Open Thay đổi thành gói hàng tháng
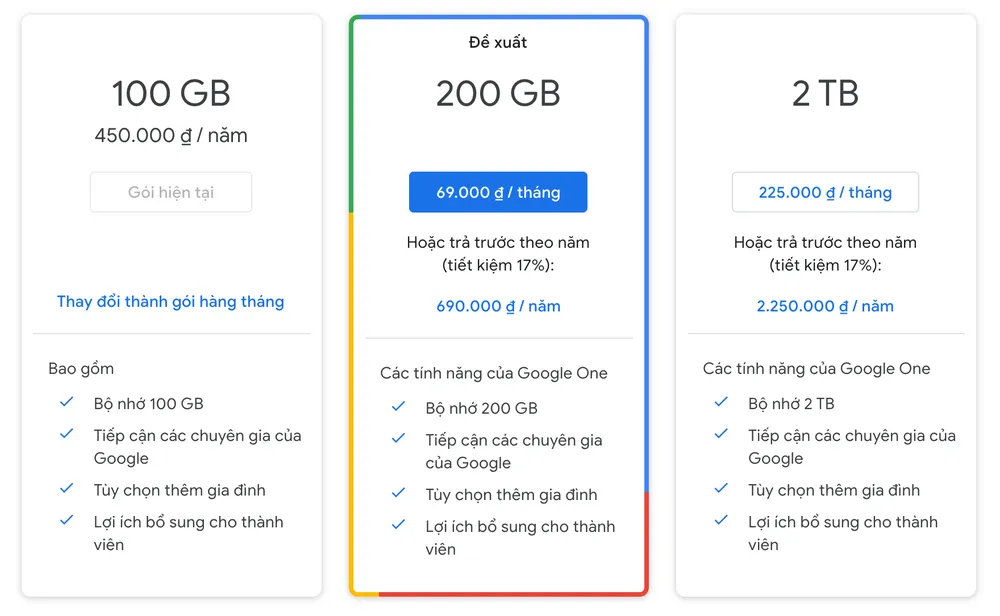Viewport: 1000px width, 616px height. pyautogui.click(x=170, y=302)
